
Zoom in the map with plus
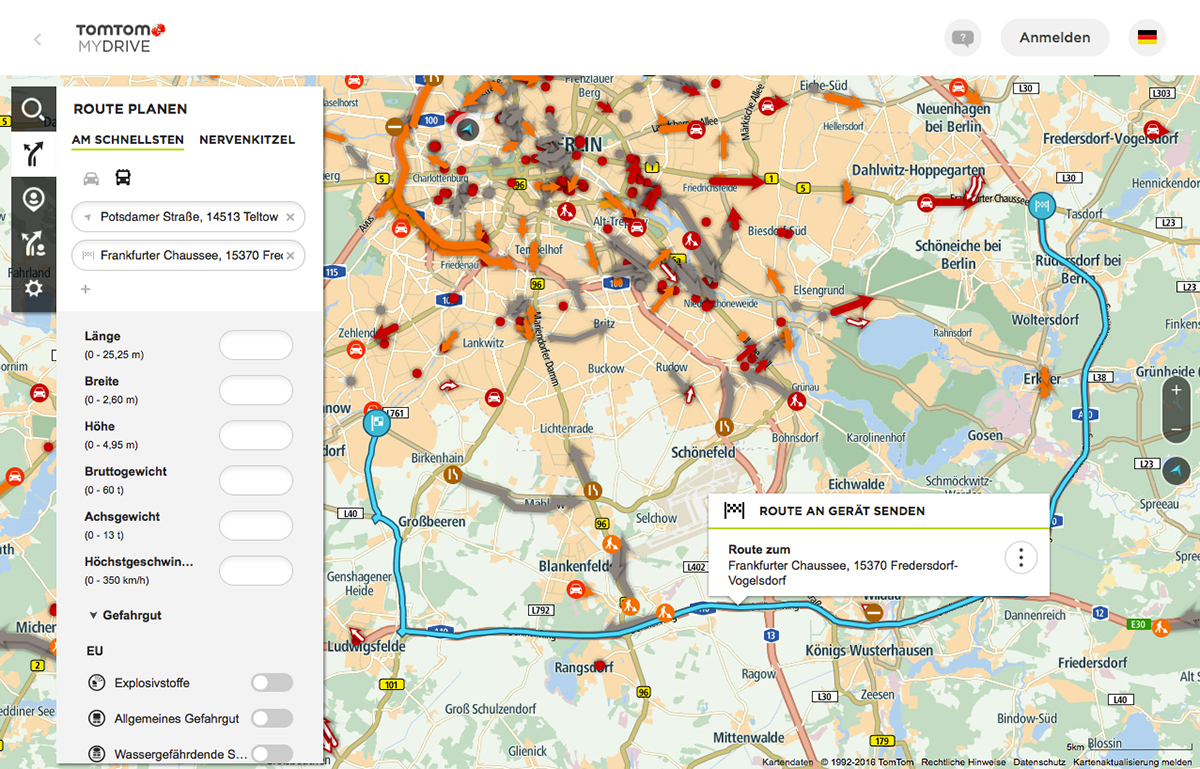coord(1176,391)
